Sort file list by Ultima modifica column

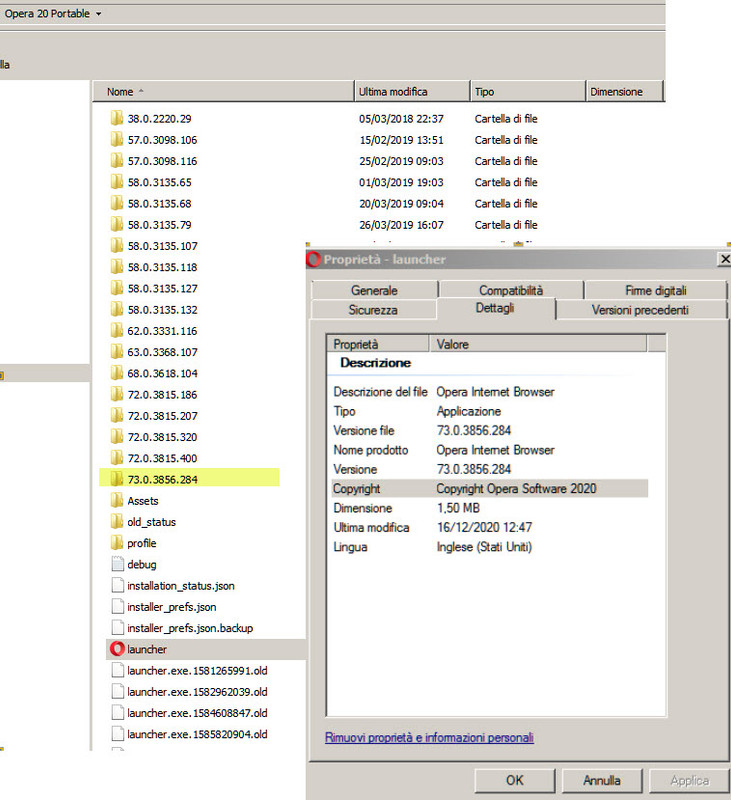(411, 92)
